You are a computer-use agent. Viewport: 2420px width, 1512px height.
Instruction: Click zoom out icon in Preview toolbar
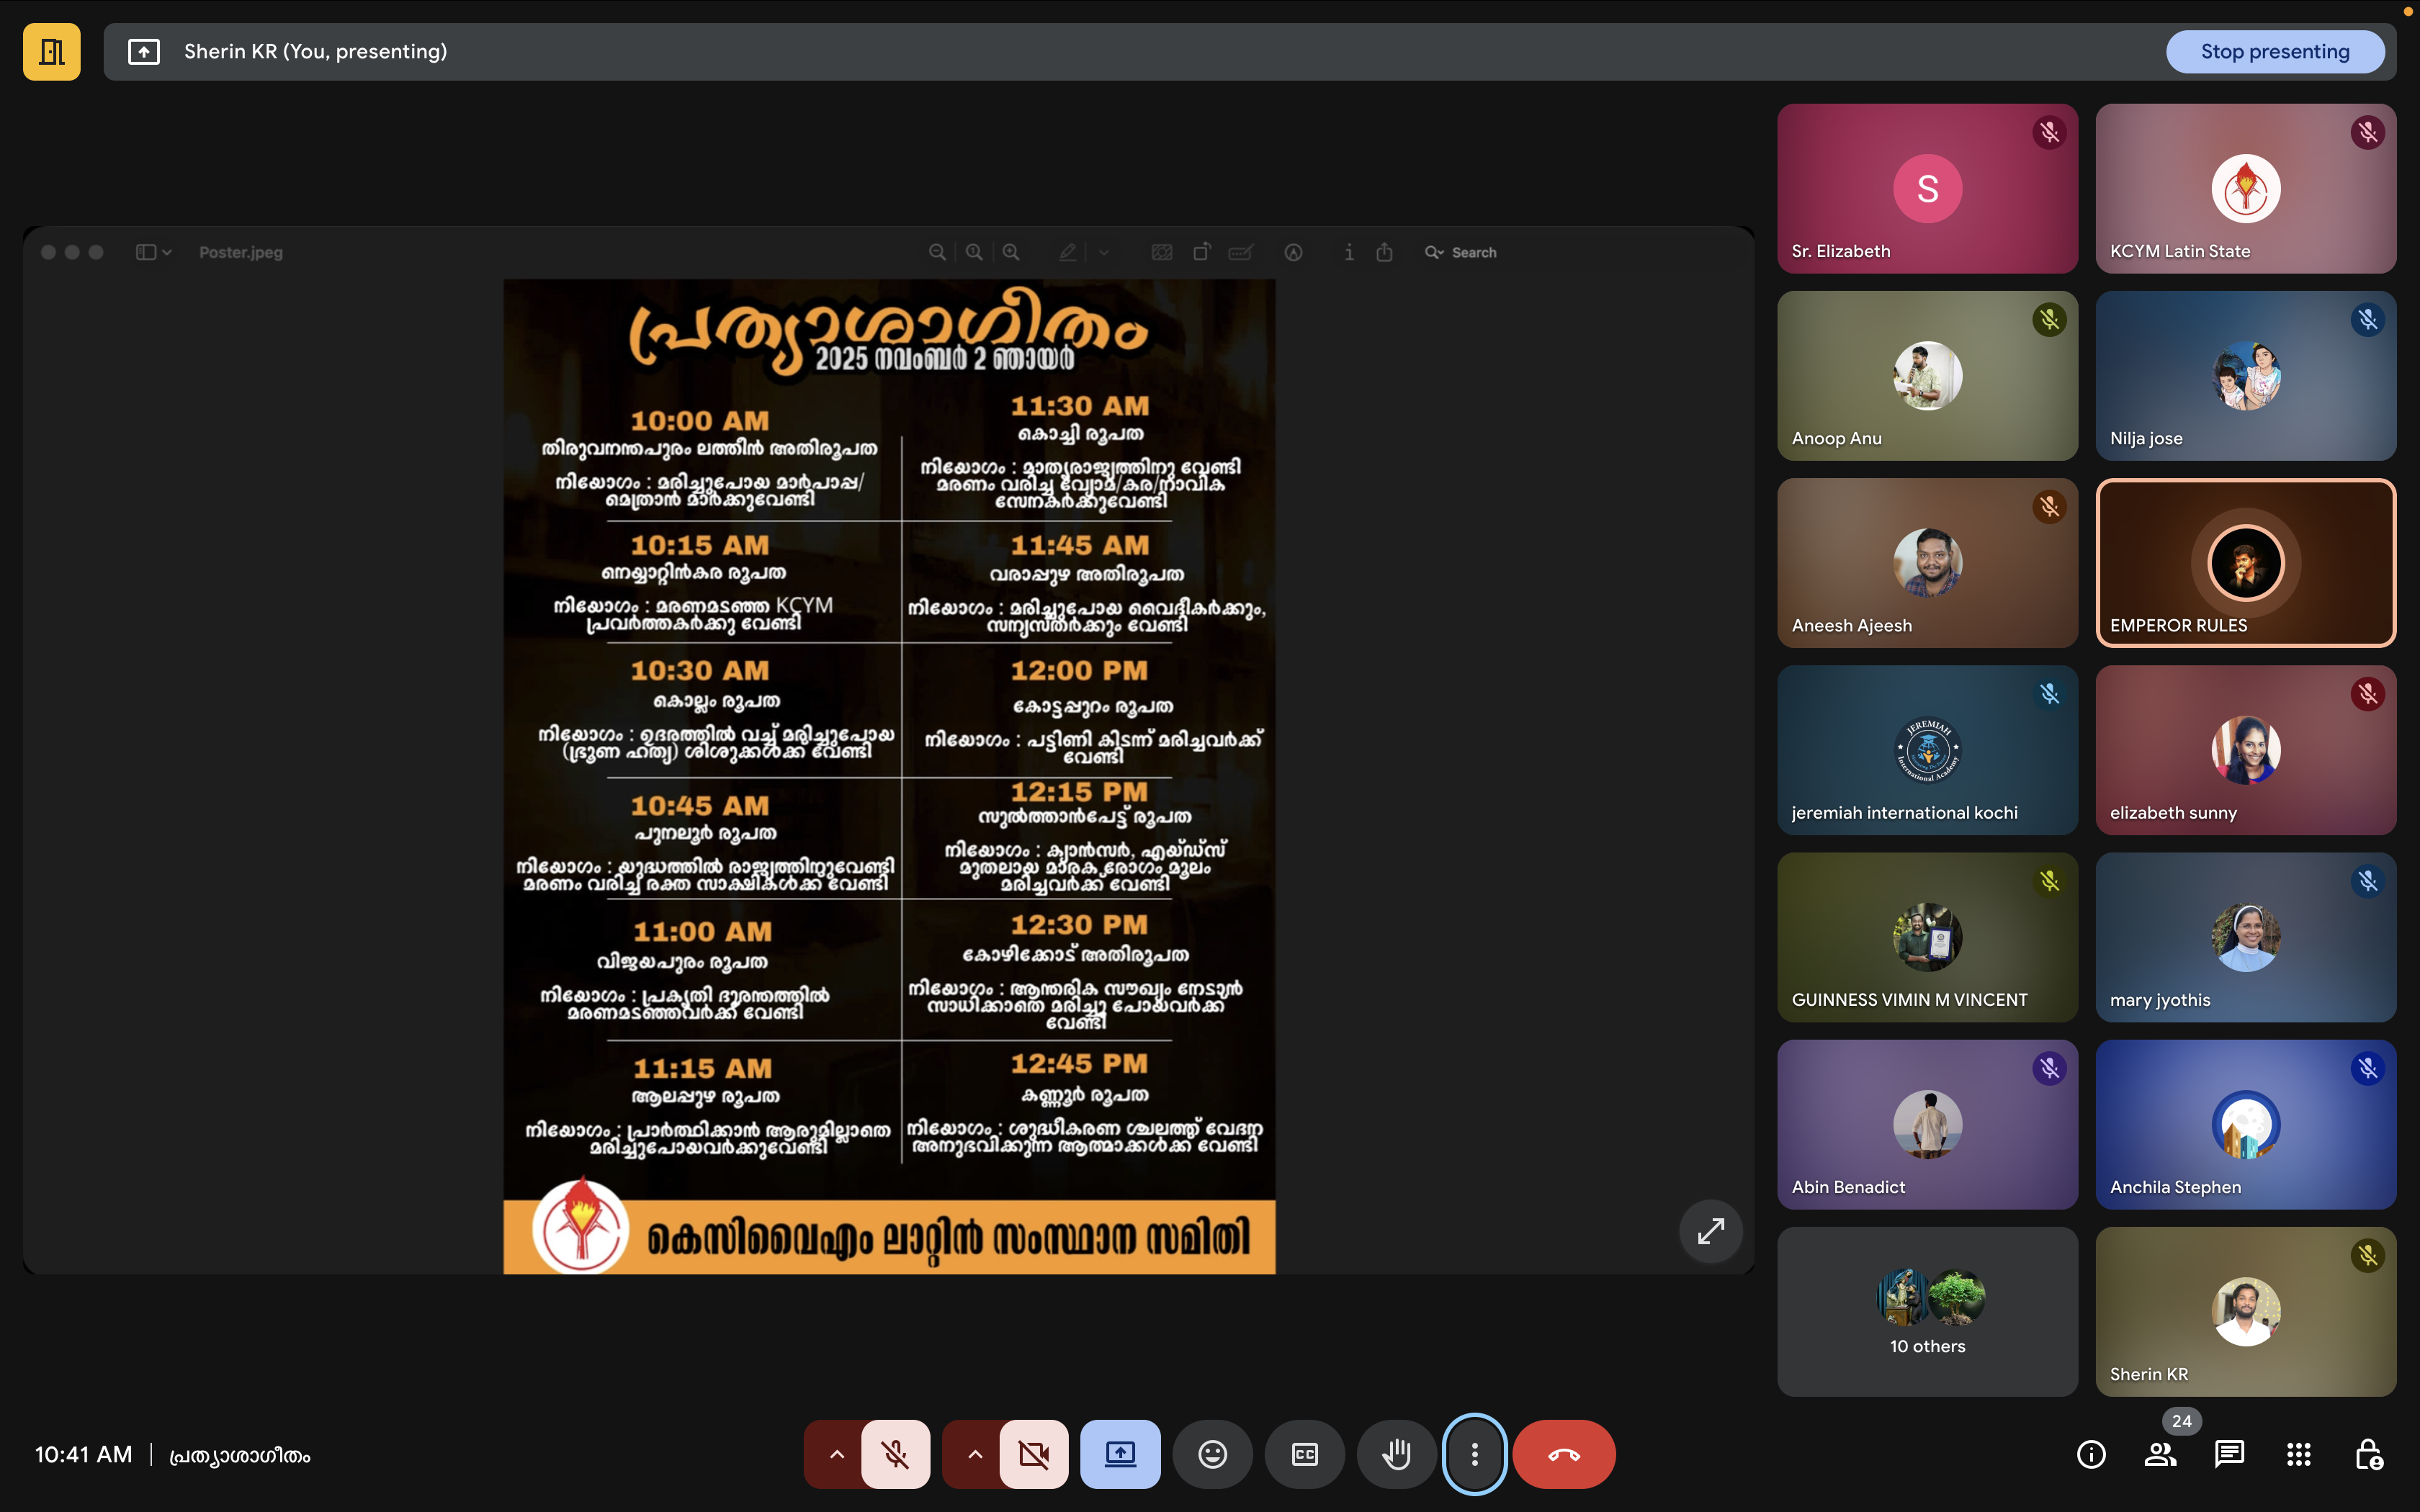937,252
